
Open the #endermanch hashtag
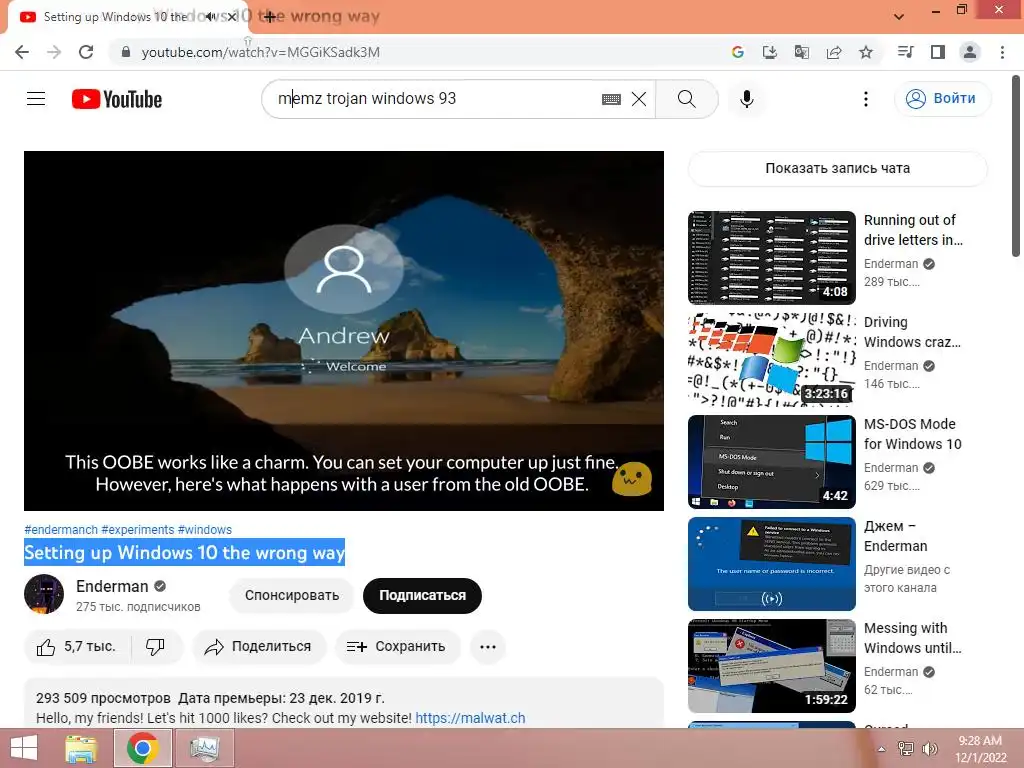(x=61, y=530)
